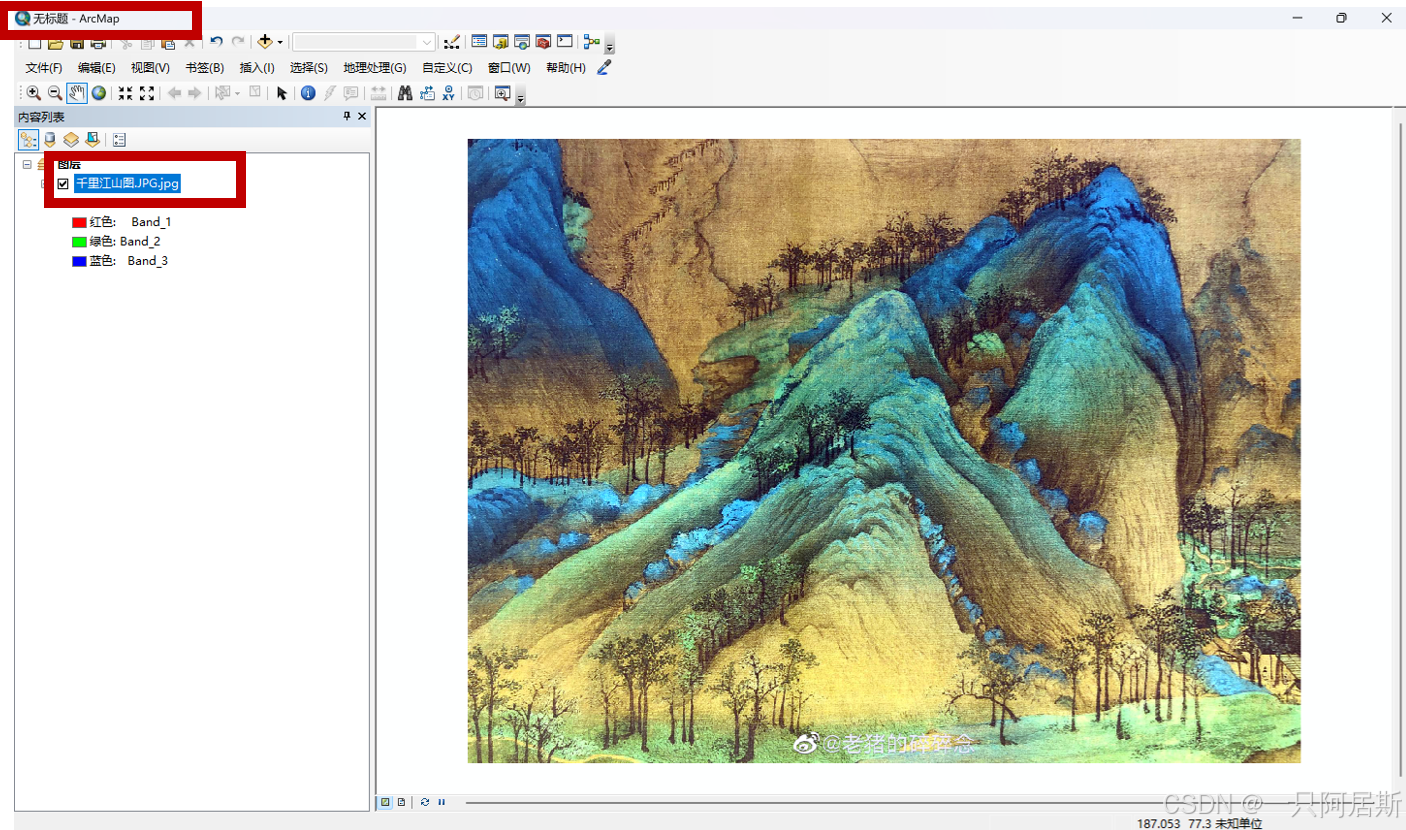
Task: Select the Zoom In tool
Action: (33, 93)
